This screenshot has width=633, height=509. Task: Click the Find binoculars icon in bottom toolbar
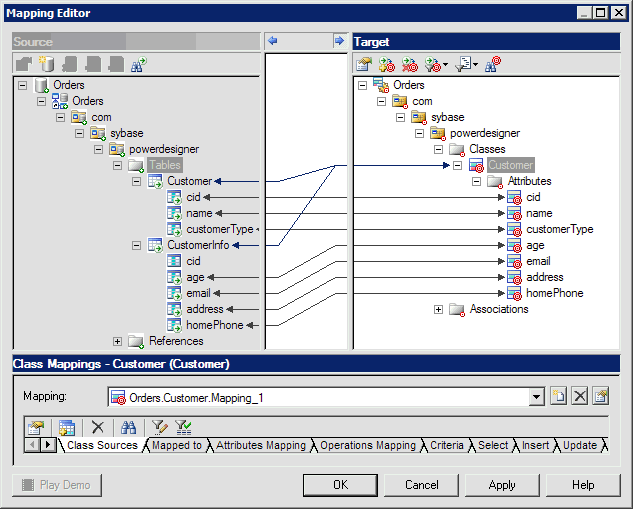click(128, 427)
